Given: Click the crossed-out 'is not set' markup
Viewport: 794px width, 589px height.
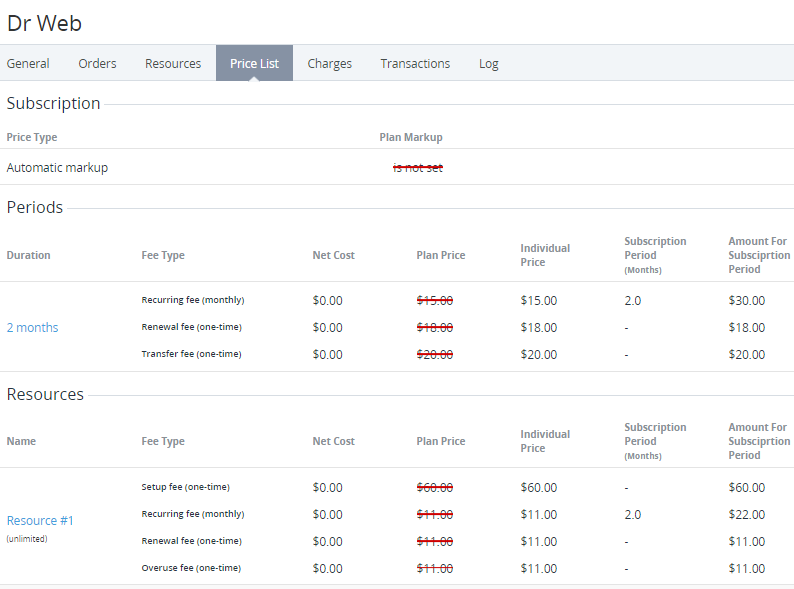Looking at the screenshot, I should (417, 168).
